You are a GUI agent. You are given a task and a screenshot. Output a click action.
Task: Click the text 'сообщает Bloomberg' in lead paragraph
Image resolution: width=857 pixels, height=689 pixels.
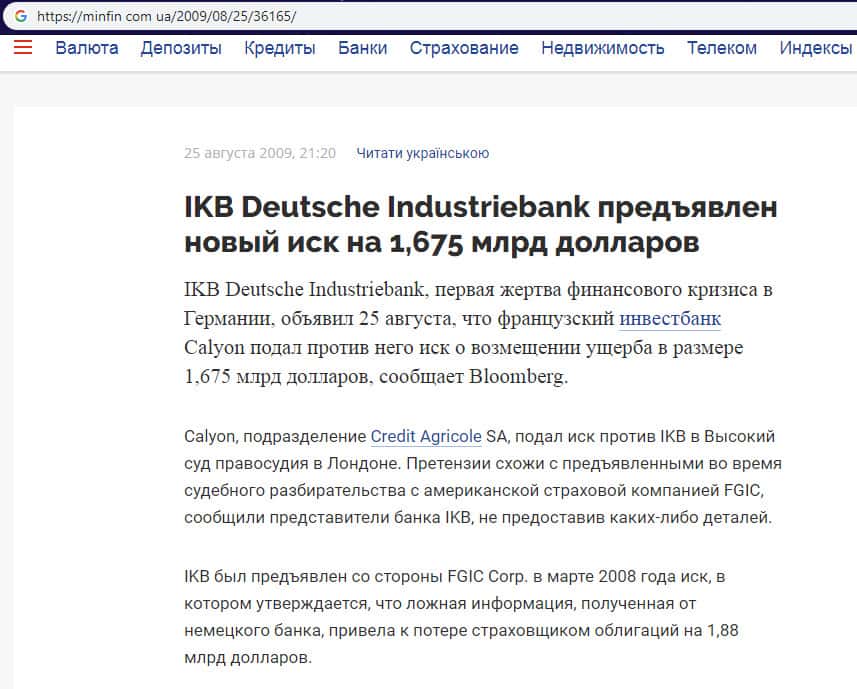[x=473, y=376]
